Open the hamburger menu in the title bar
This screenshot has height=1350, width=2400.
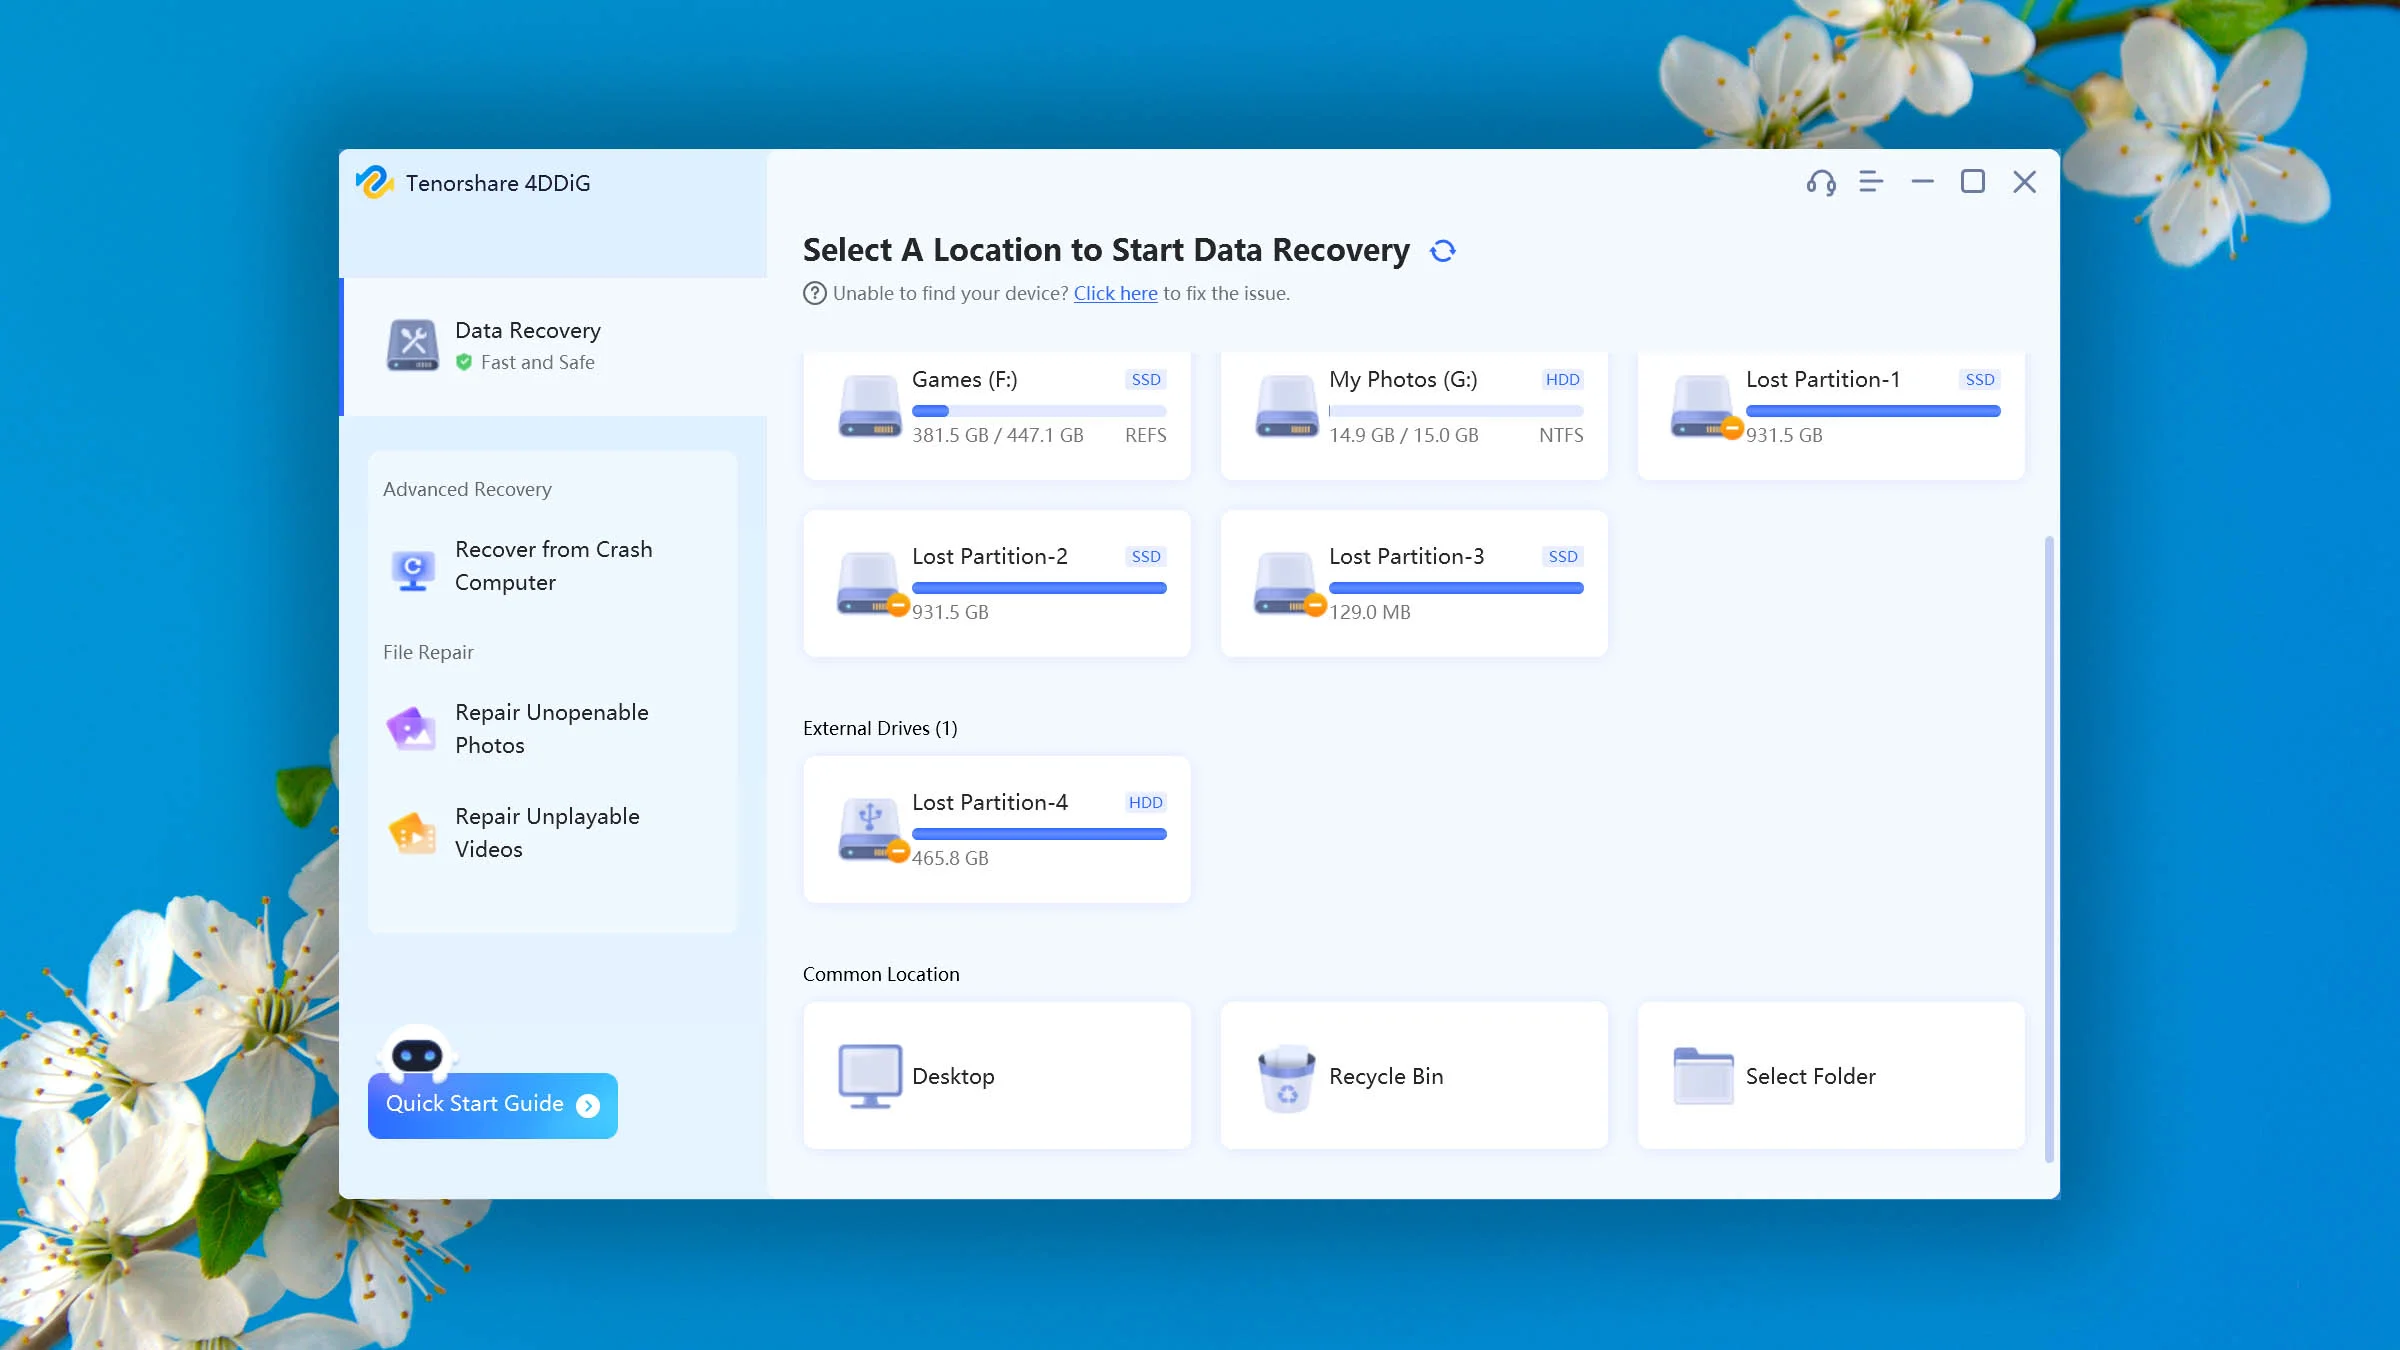[1870, 182]
